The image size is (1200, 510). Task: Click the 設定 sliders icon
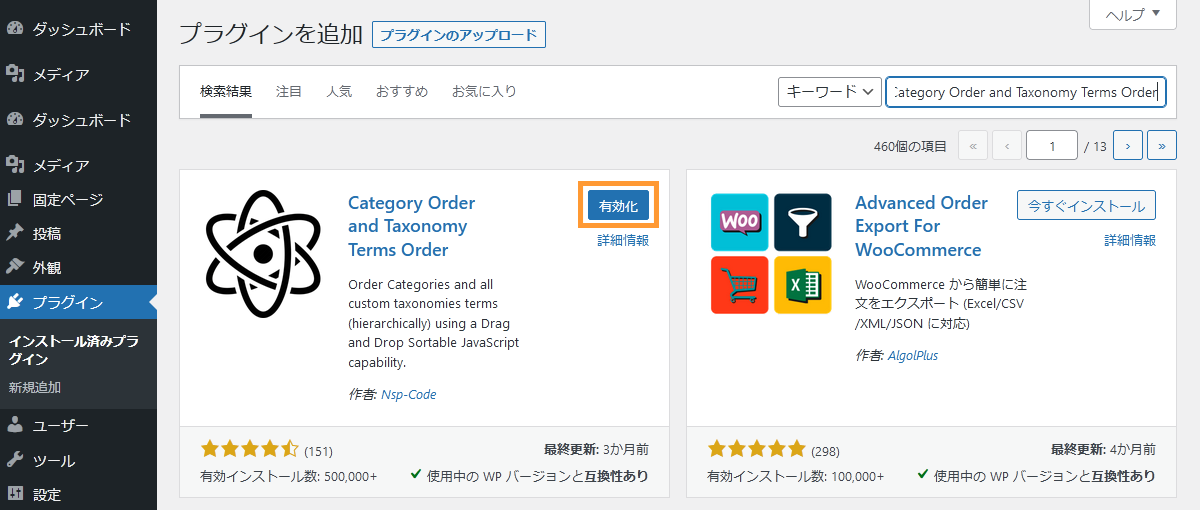tap(15, 494)
